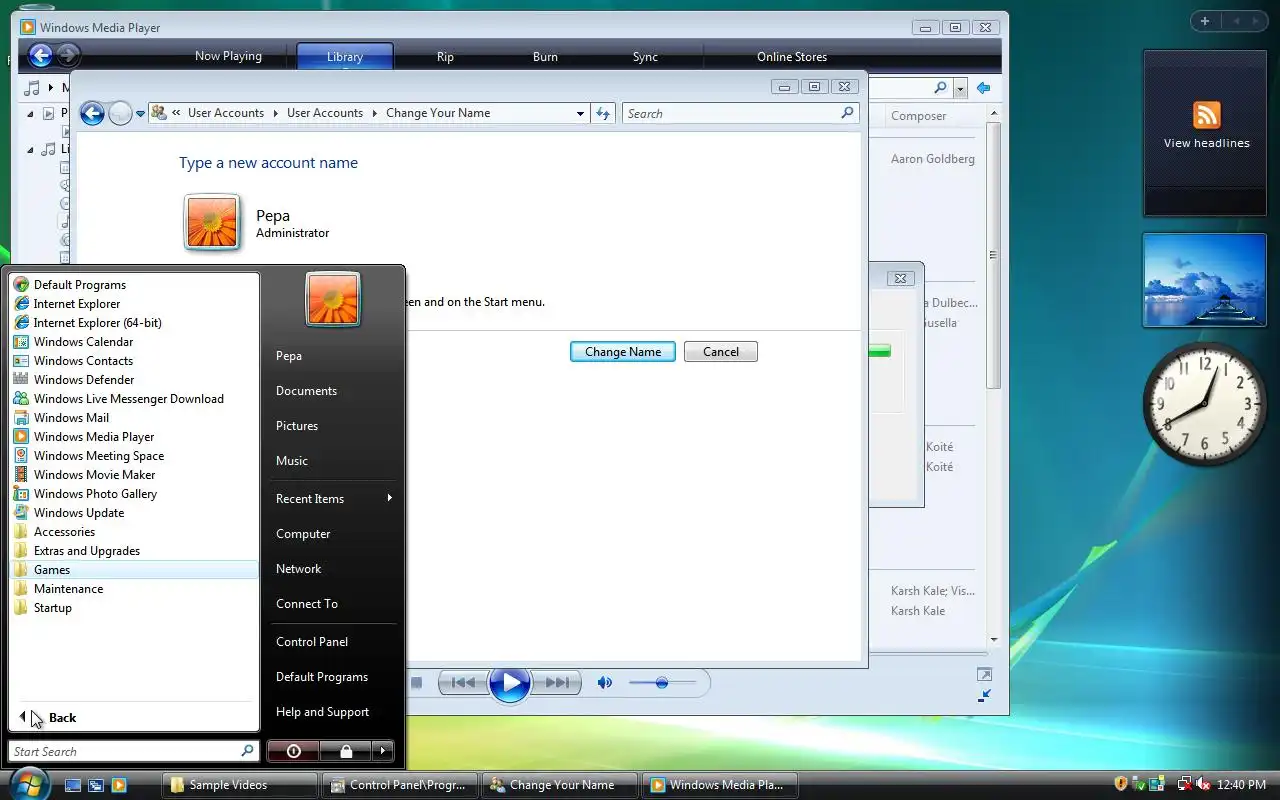This screenshot has width=1280, height=800.
Task: Open Windows Mail
Action: 134,418
